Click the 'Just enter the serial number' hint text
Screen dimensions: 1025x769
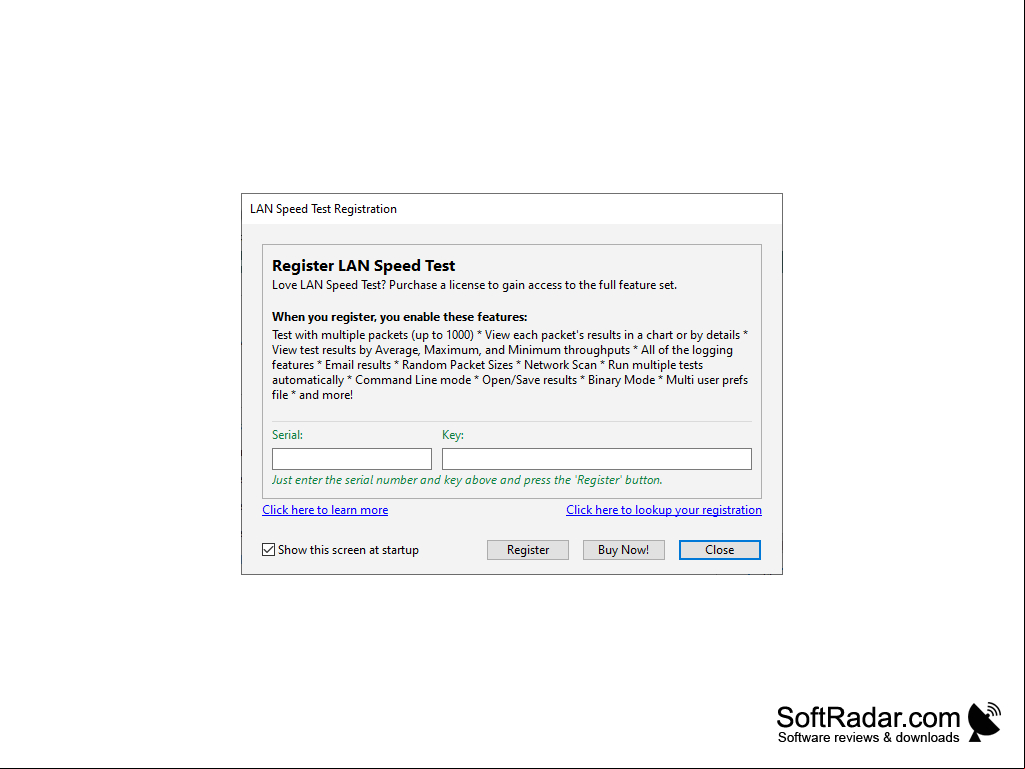(467, 480)
